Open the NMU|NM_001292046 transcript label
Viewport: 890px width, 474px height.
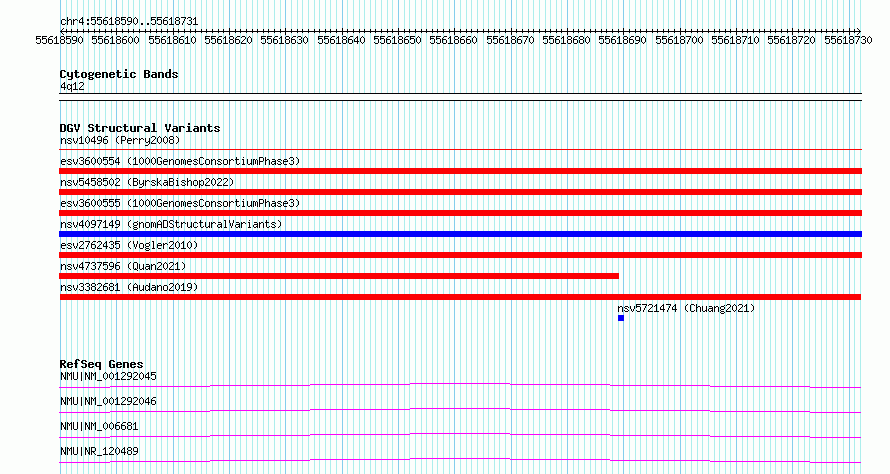click(108, 401)
